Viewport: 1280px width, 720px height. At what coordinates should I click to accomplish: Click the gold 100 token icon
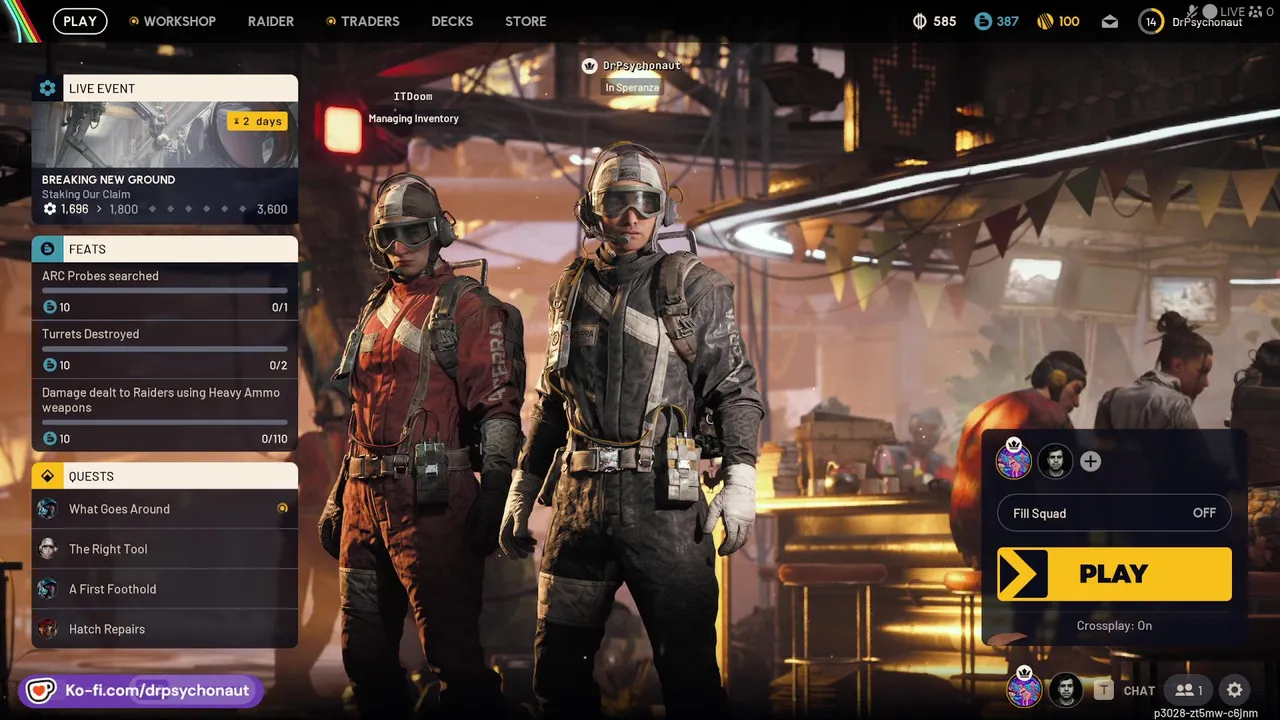tap(1044, 21)
